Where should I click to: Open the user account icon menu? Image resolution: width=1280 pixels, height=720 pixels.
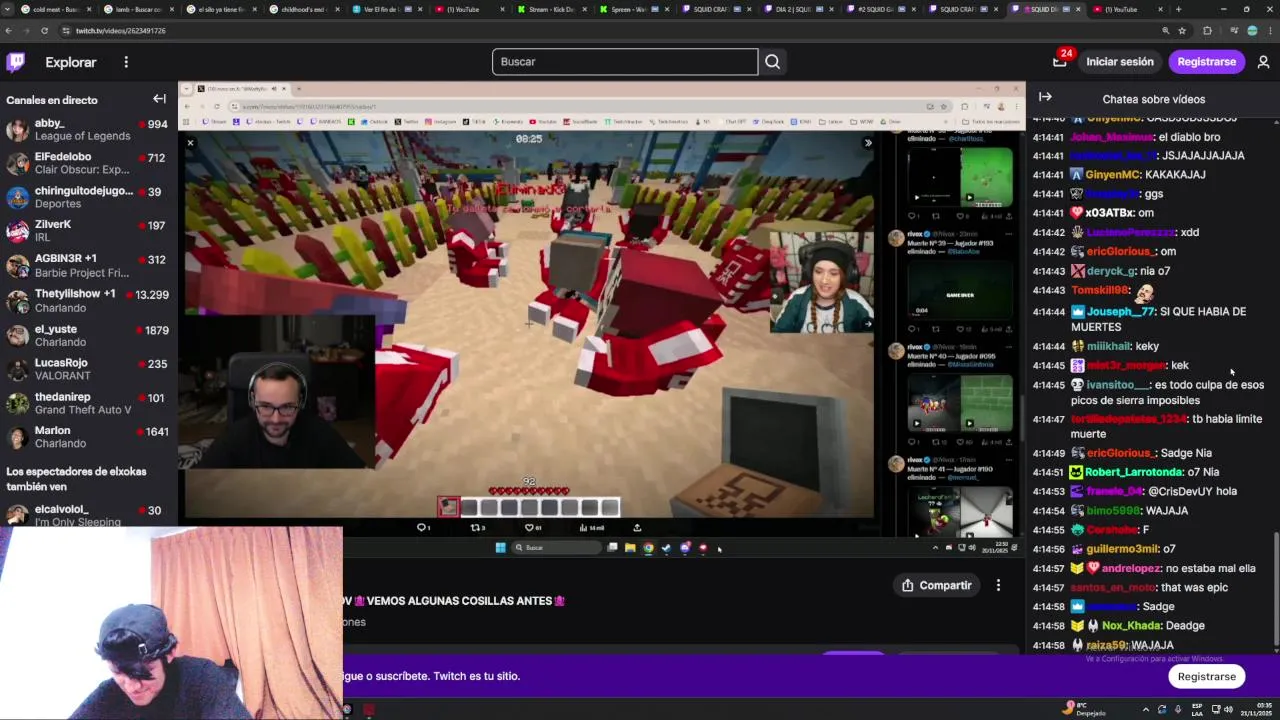point(1263,62)
